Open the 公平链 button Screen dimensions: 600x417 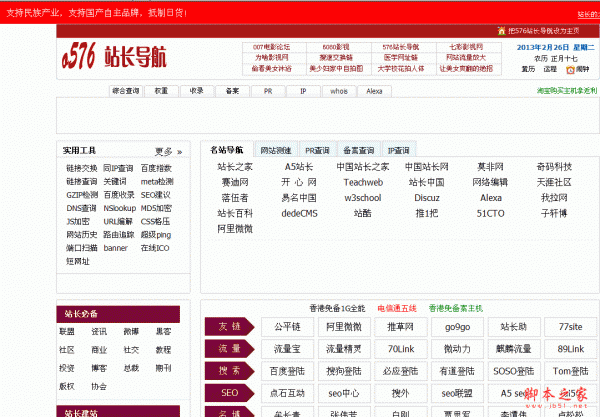pos(287,327)
